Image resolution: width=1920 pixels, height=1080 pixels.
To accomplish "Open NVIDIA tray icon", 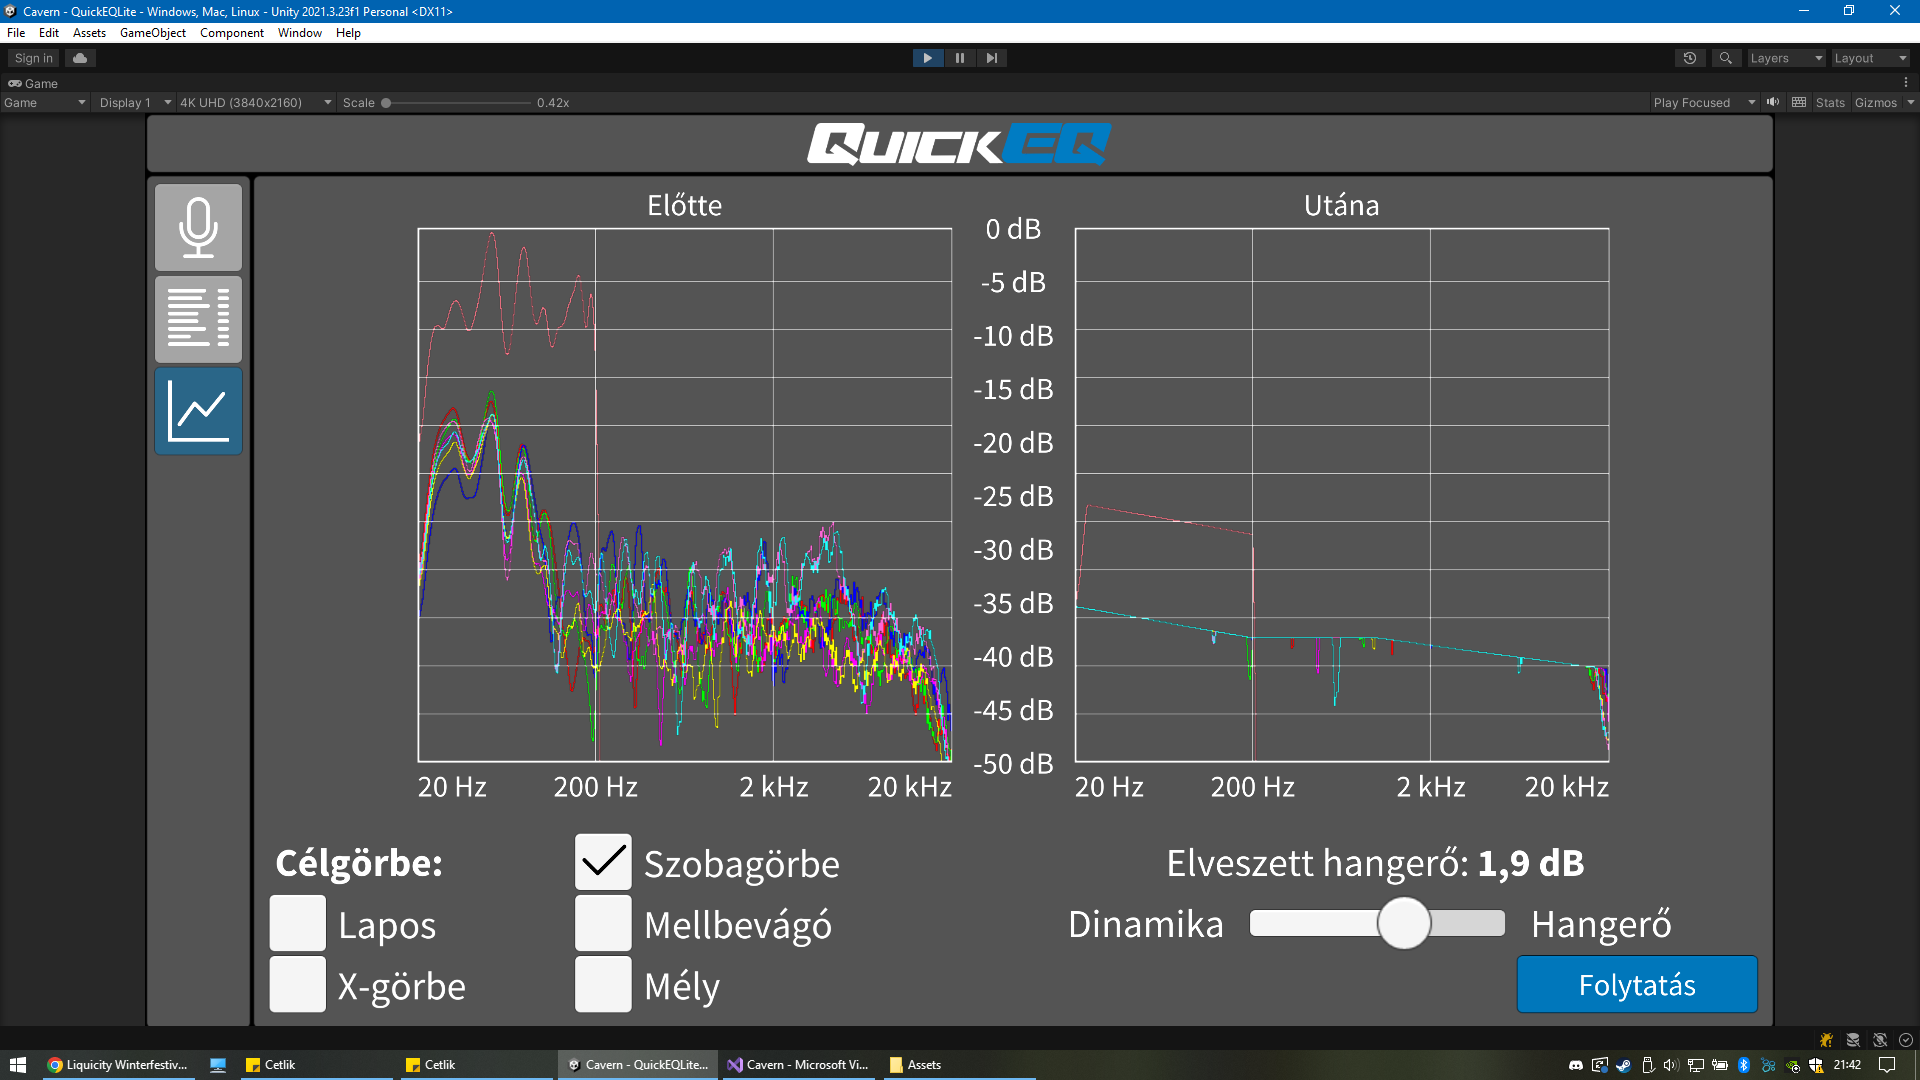I will click(1792, 1065).
